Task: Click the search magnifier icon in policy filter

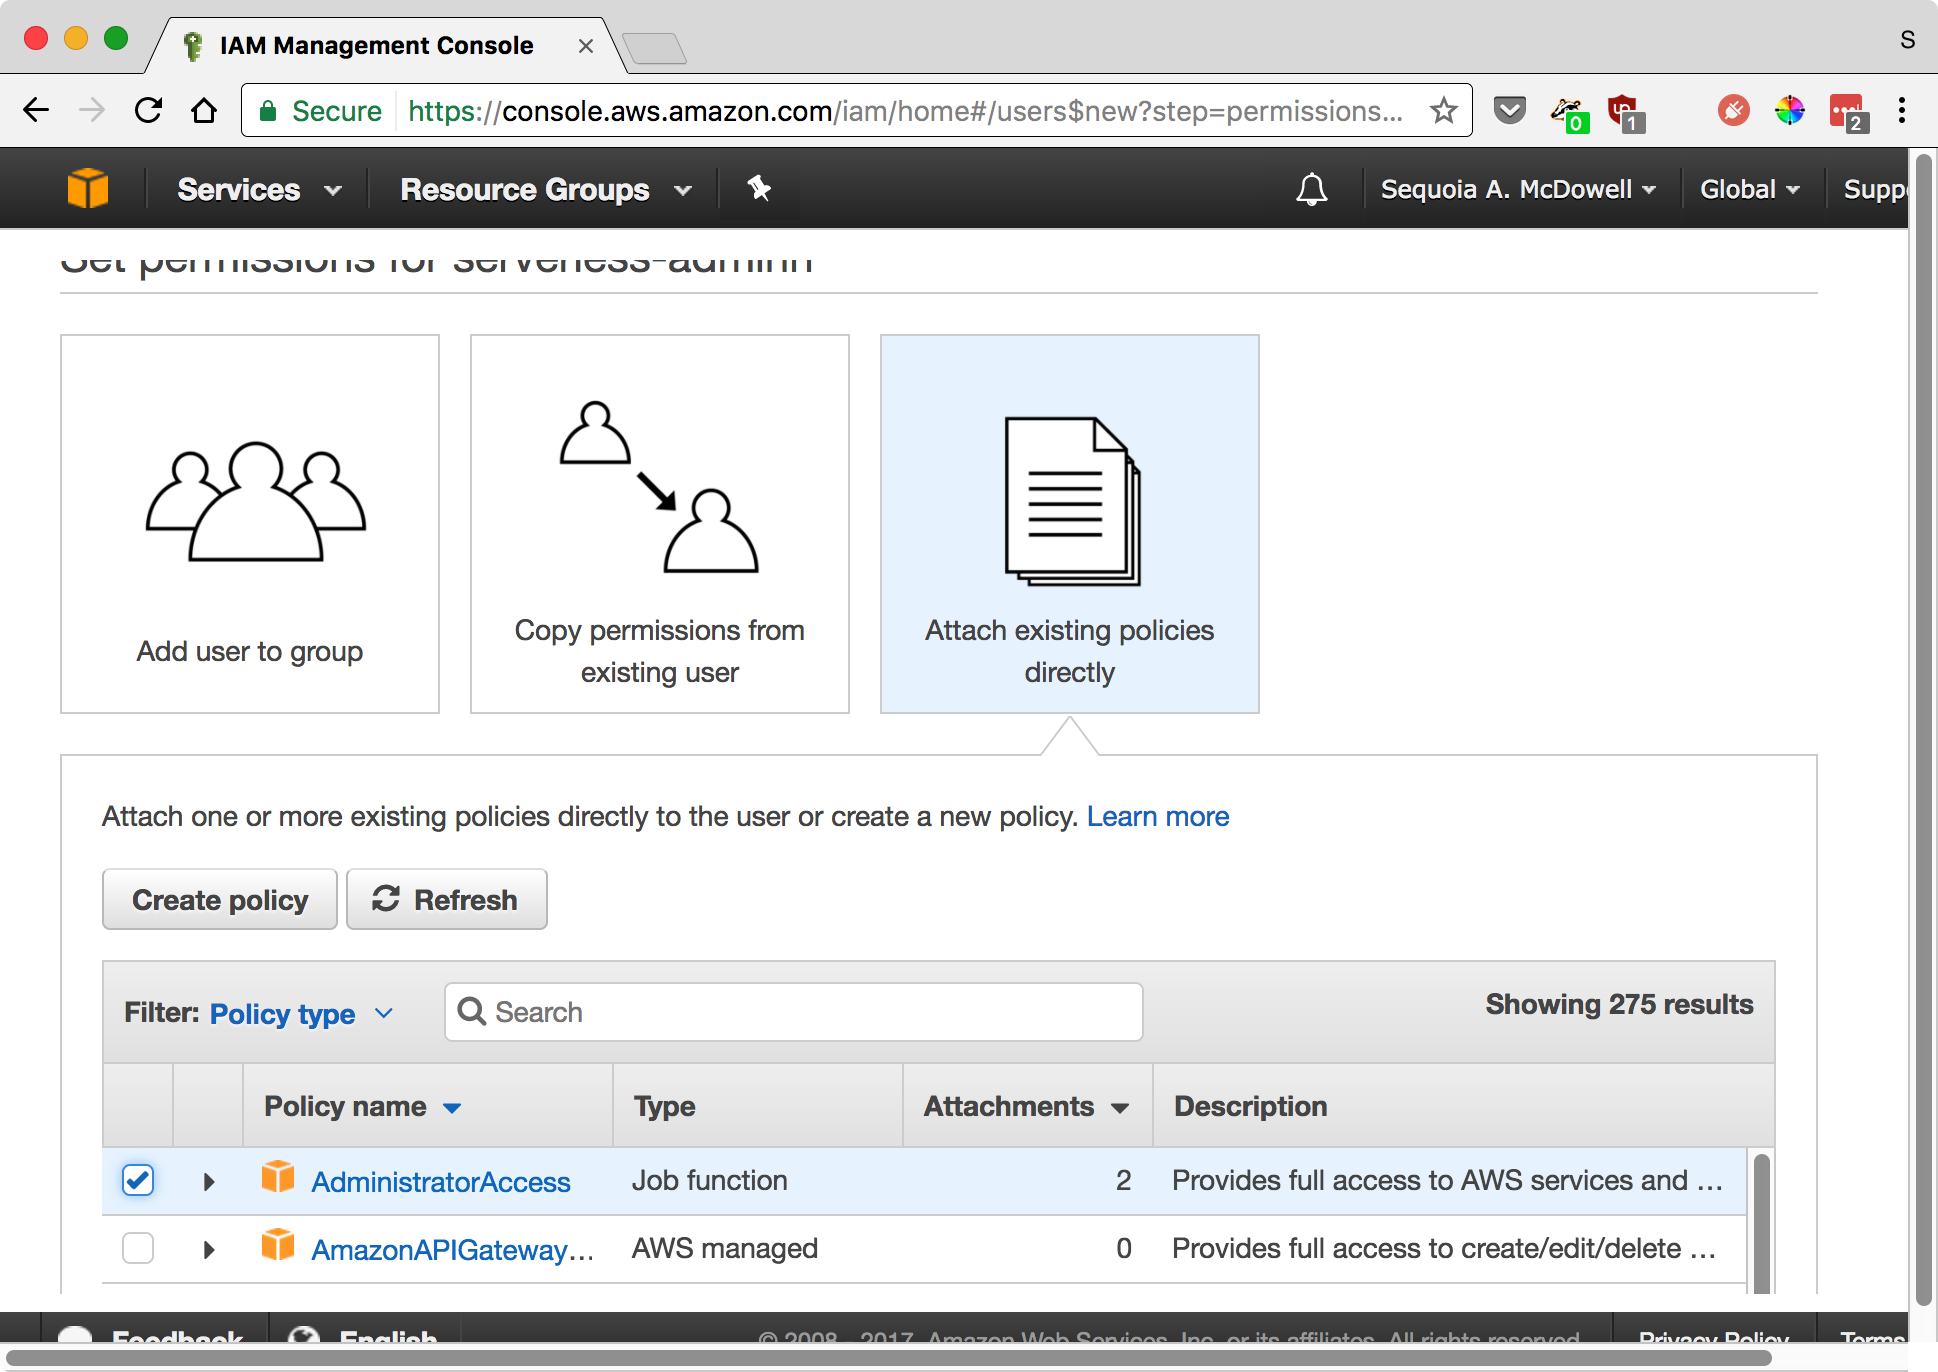Action: [x=472, y=1012]
